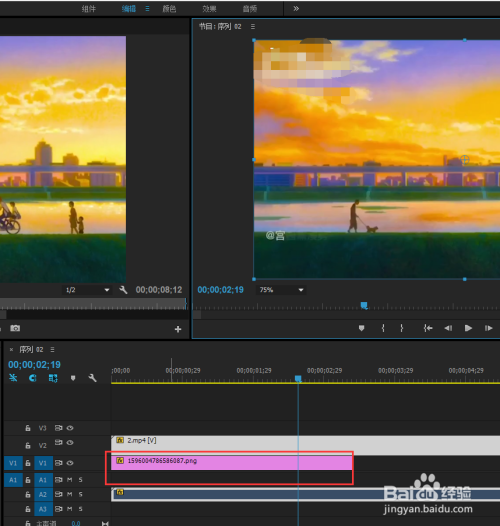The height and width of the screenshot is (526, 500).
Task: Toggle lock on track V1
Action: pos(28,463)
